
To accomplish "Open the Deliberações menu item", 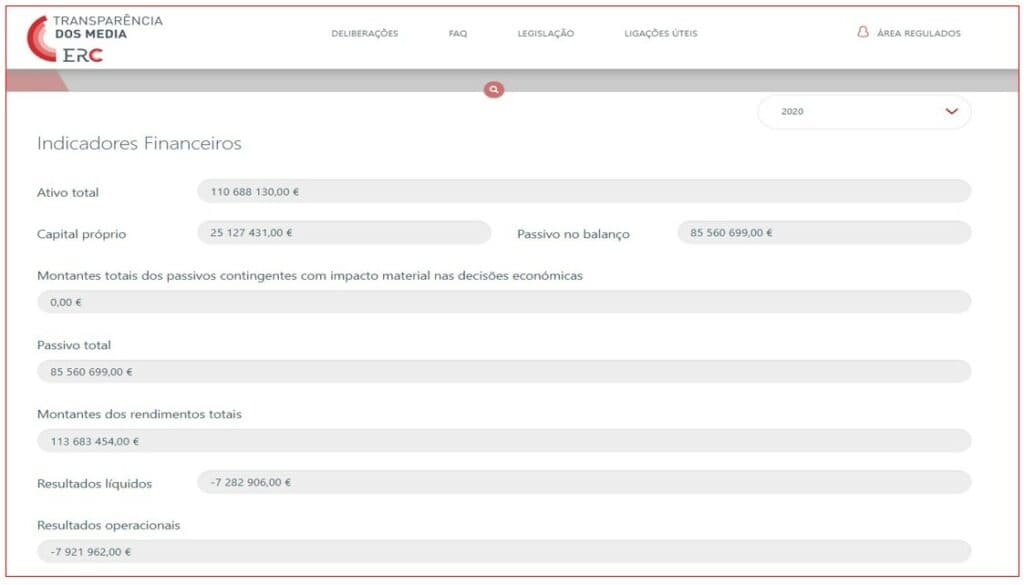I will point(364,34).
